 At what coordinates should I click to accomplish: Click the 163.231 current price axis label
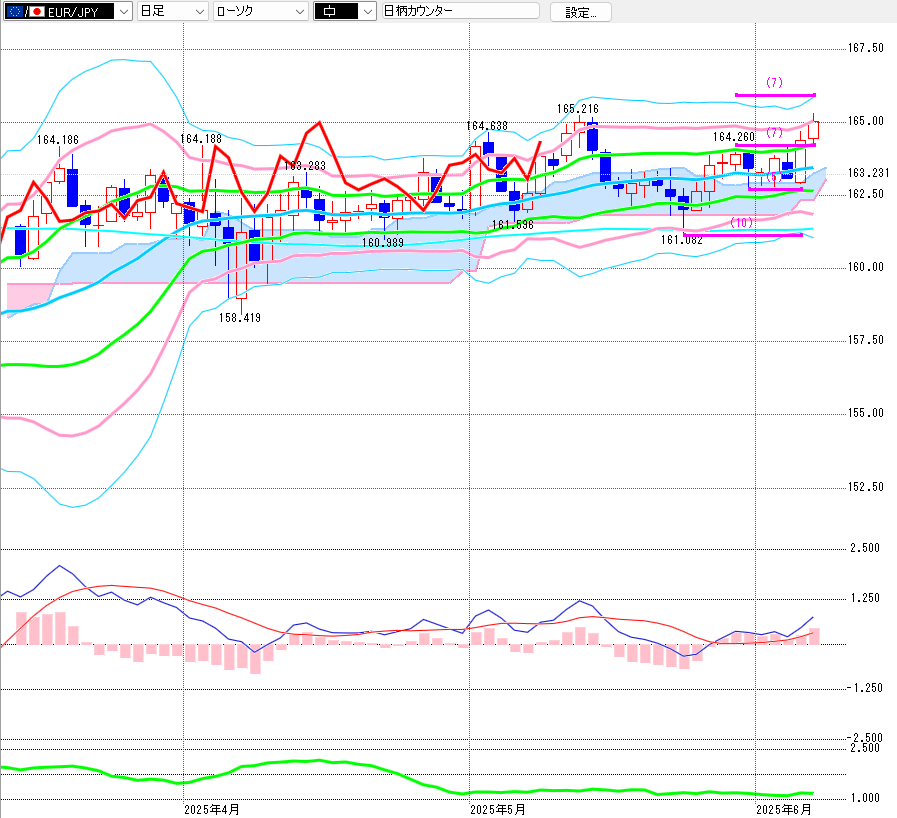868,173
